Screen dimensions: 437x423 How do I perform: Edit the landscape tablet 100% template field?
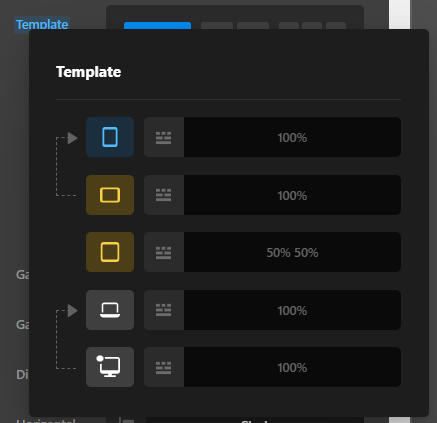click(292, 195)
